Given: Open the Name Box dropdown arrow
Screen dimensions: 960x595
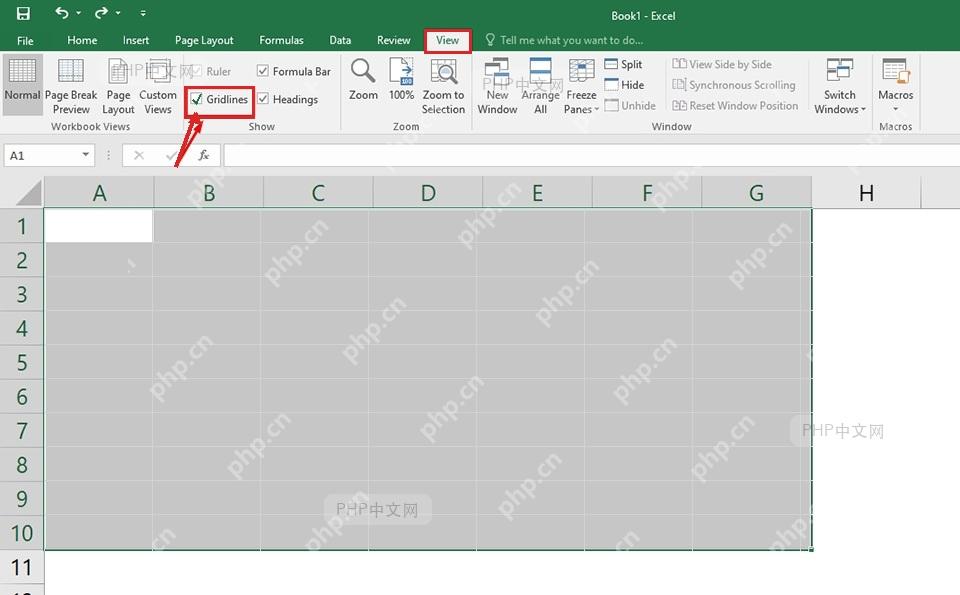Looking at the screenshot, I should 86,155.
